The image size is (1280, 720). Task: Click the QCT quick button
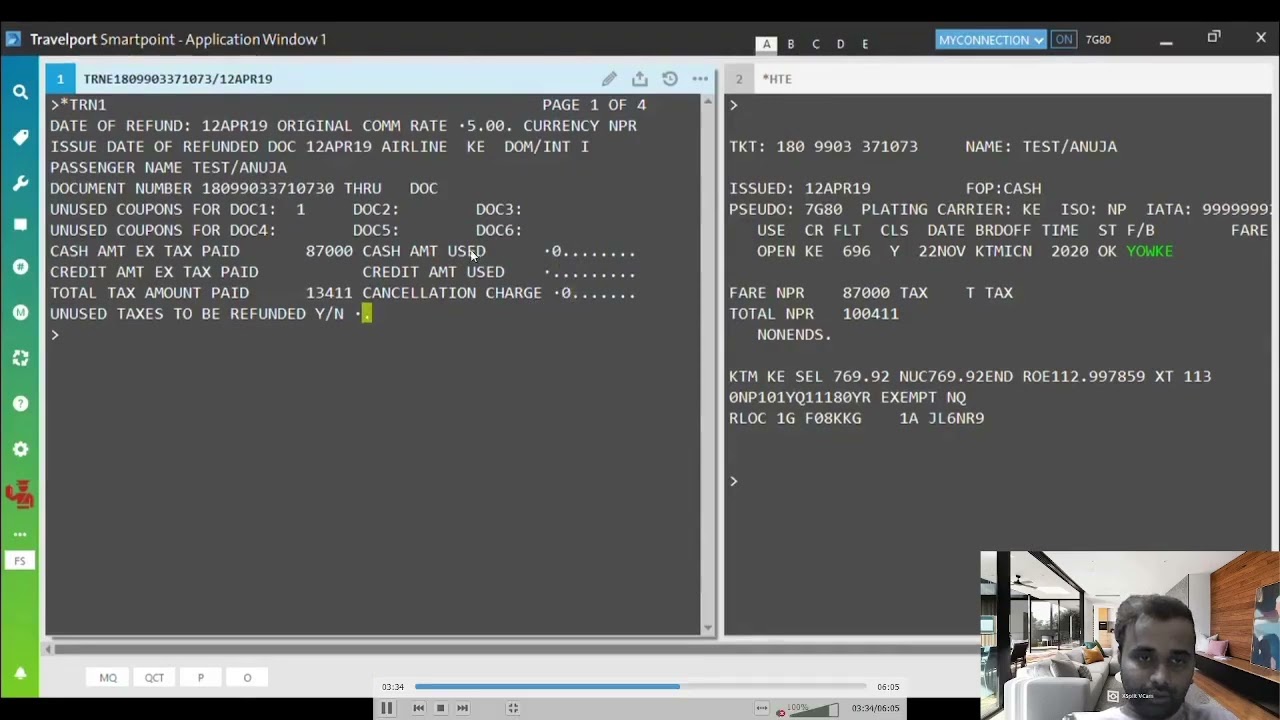click(x=154, y=678)
